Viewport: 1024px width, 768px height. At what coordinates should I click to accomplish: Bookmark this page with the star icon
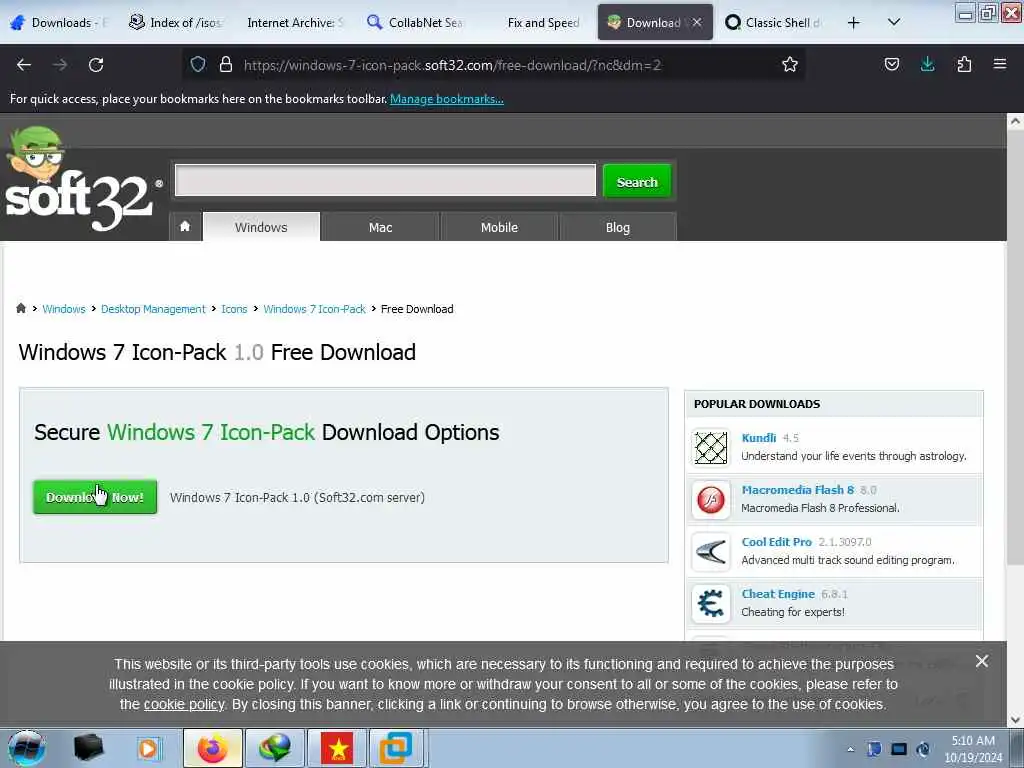pyautogui.click(x=790, y=65)
